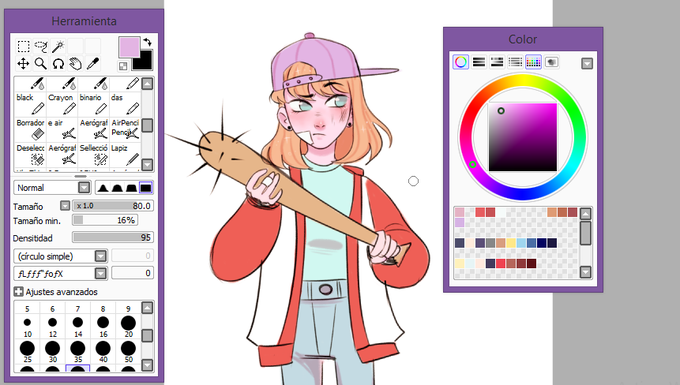
Task: Choose brush size preset 50
Action: click(x=128, y=351)
